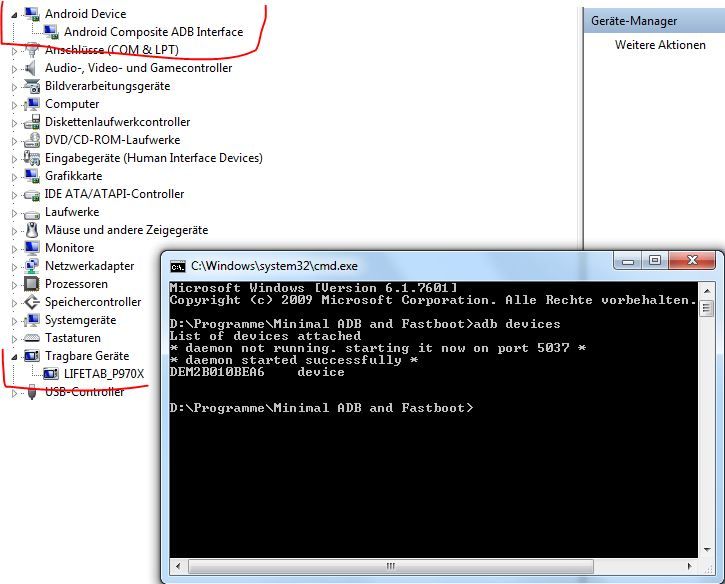The width and height of the screenshot is (725, 584).
Task: Expand the Audio-, Video- und Gamecontroller node
Action: pos(14,68)
